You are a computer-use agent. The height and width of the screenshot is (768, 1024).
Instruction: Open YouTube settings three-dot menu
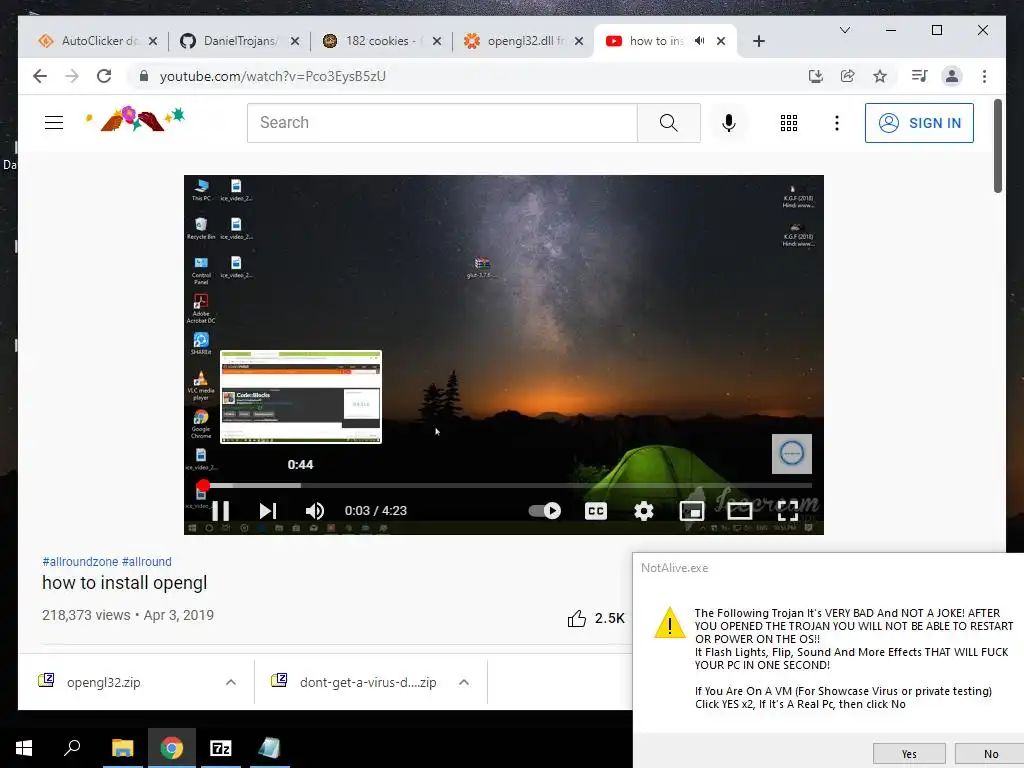(x=837, y=123)
